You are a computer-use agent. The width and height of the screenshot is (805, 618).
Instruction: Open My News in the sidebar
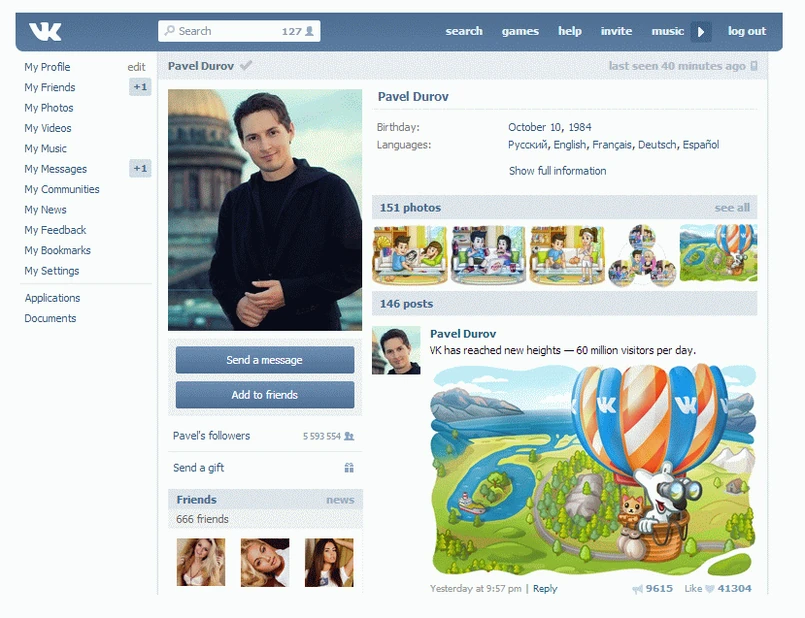(x=45, y=209)
